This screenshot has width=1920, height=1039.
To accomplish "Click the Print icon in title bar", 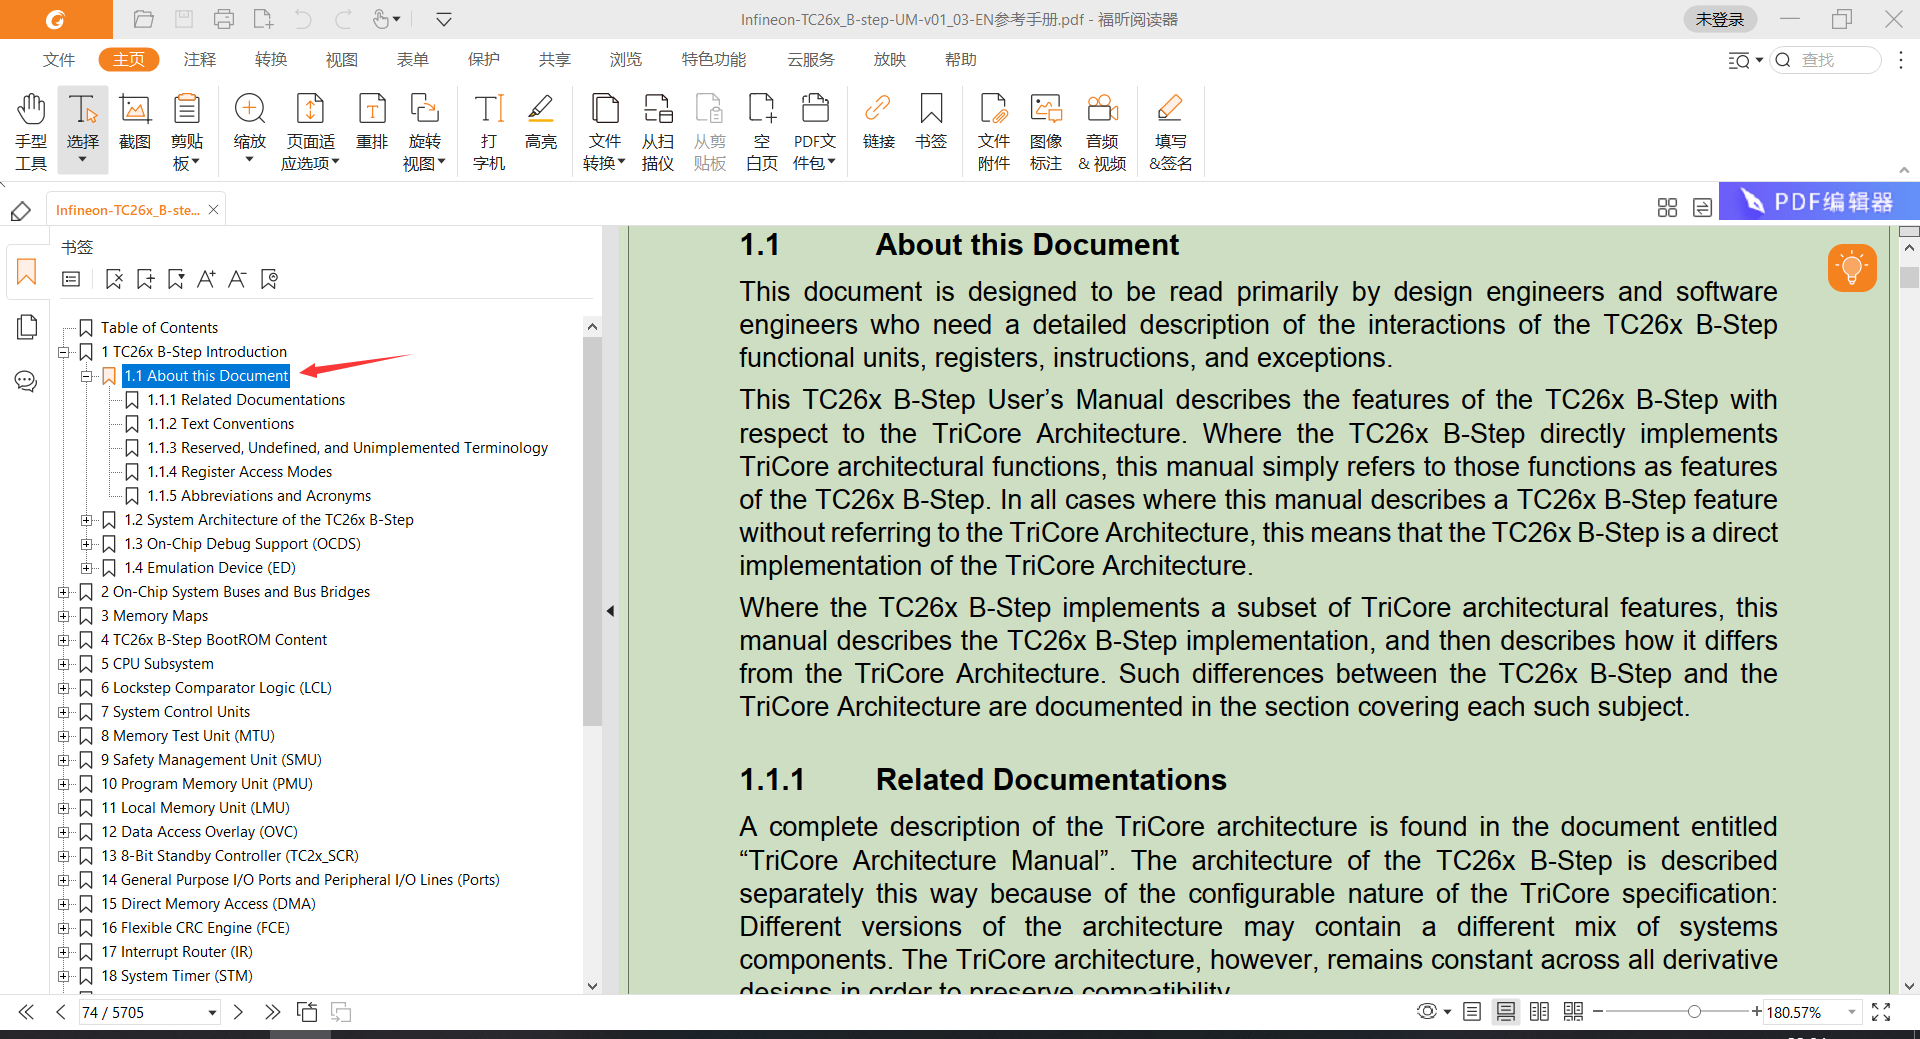I will click(x=224, y=19).
